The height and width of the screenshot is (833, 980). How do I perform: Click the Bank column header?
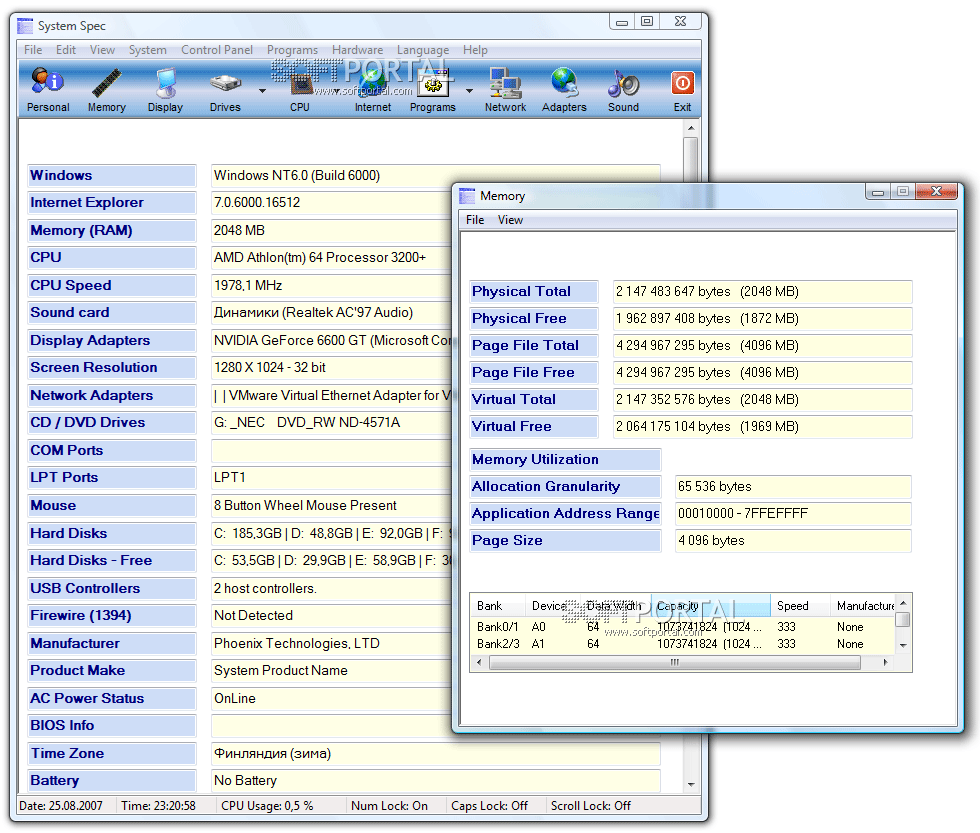pyautogui.click(x=498, y=606)
